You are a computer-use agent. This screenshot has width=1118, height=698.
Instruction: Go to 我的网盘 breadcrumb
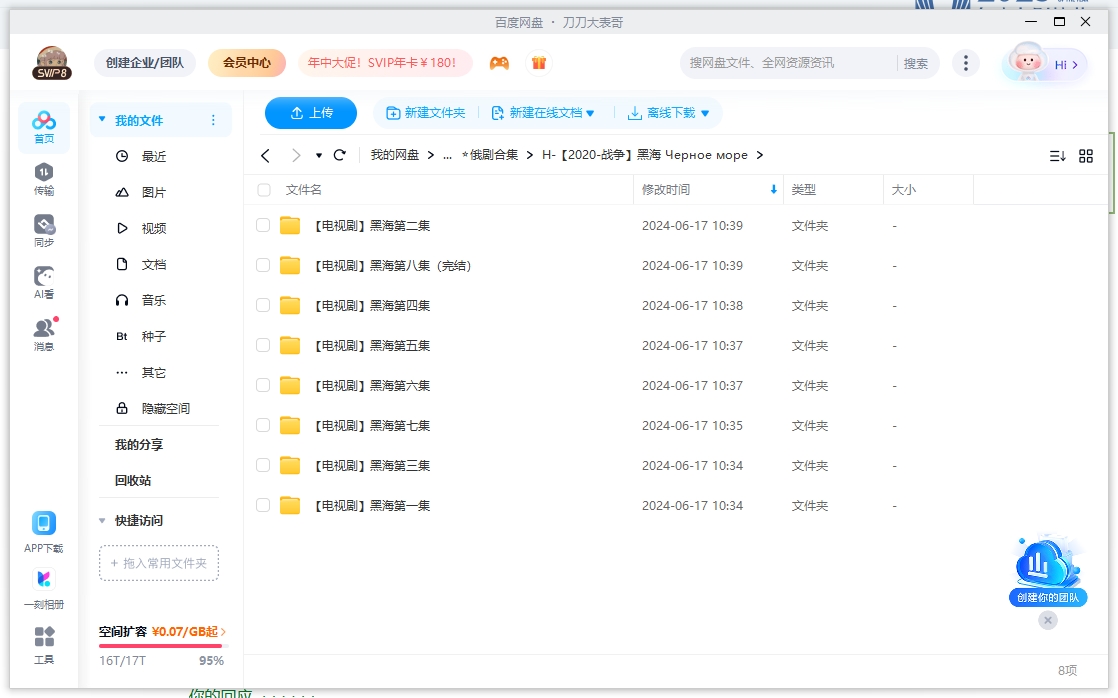click(x=394, y=155)
